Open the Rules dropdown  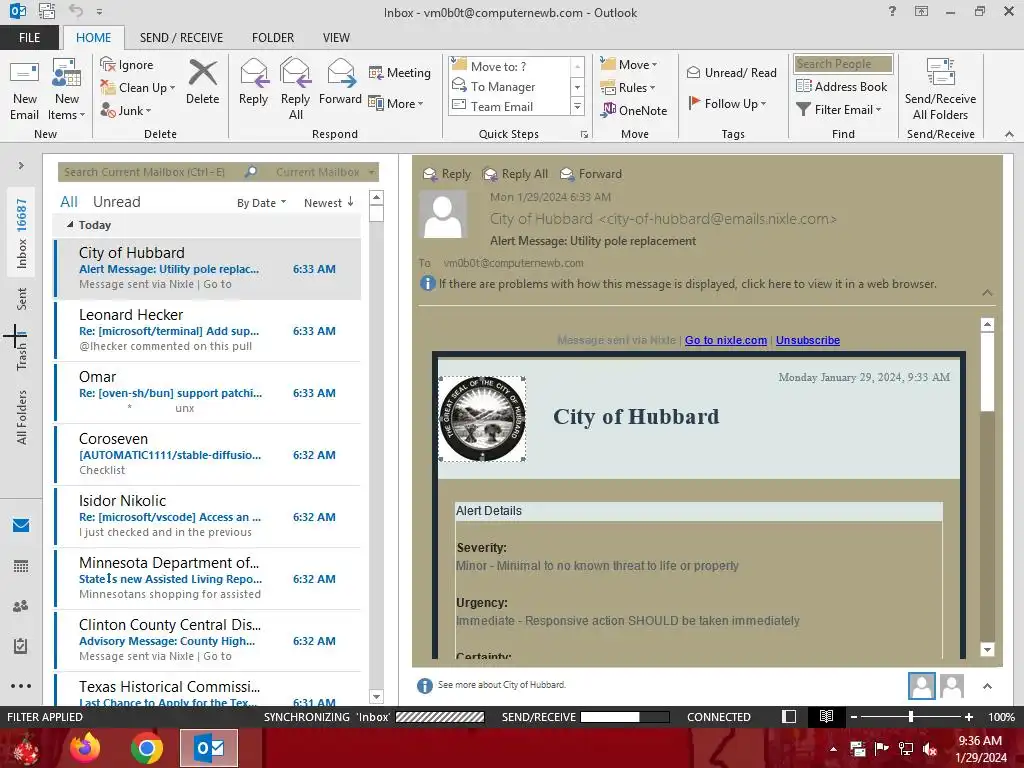[x=628, y=88]
